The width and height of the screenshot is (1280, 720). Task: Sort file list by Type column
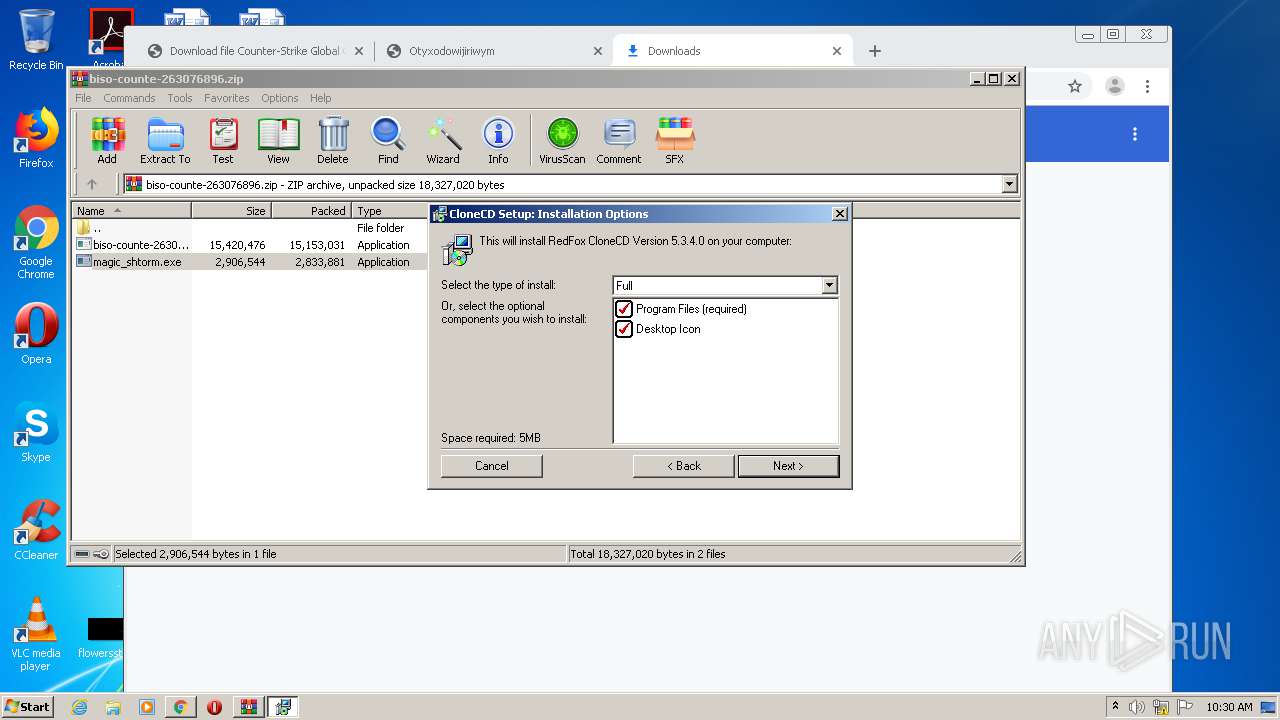pos(390,211)
